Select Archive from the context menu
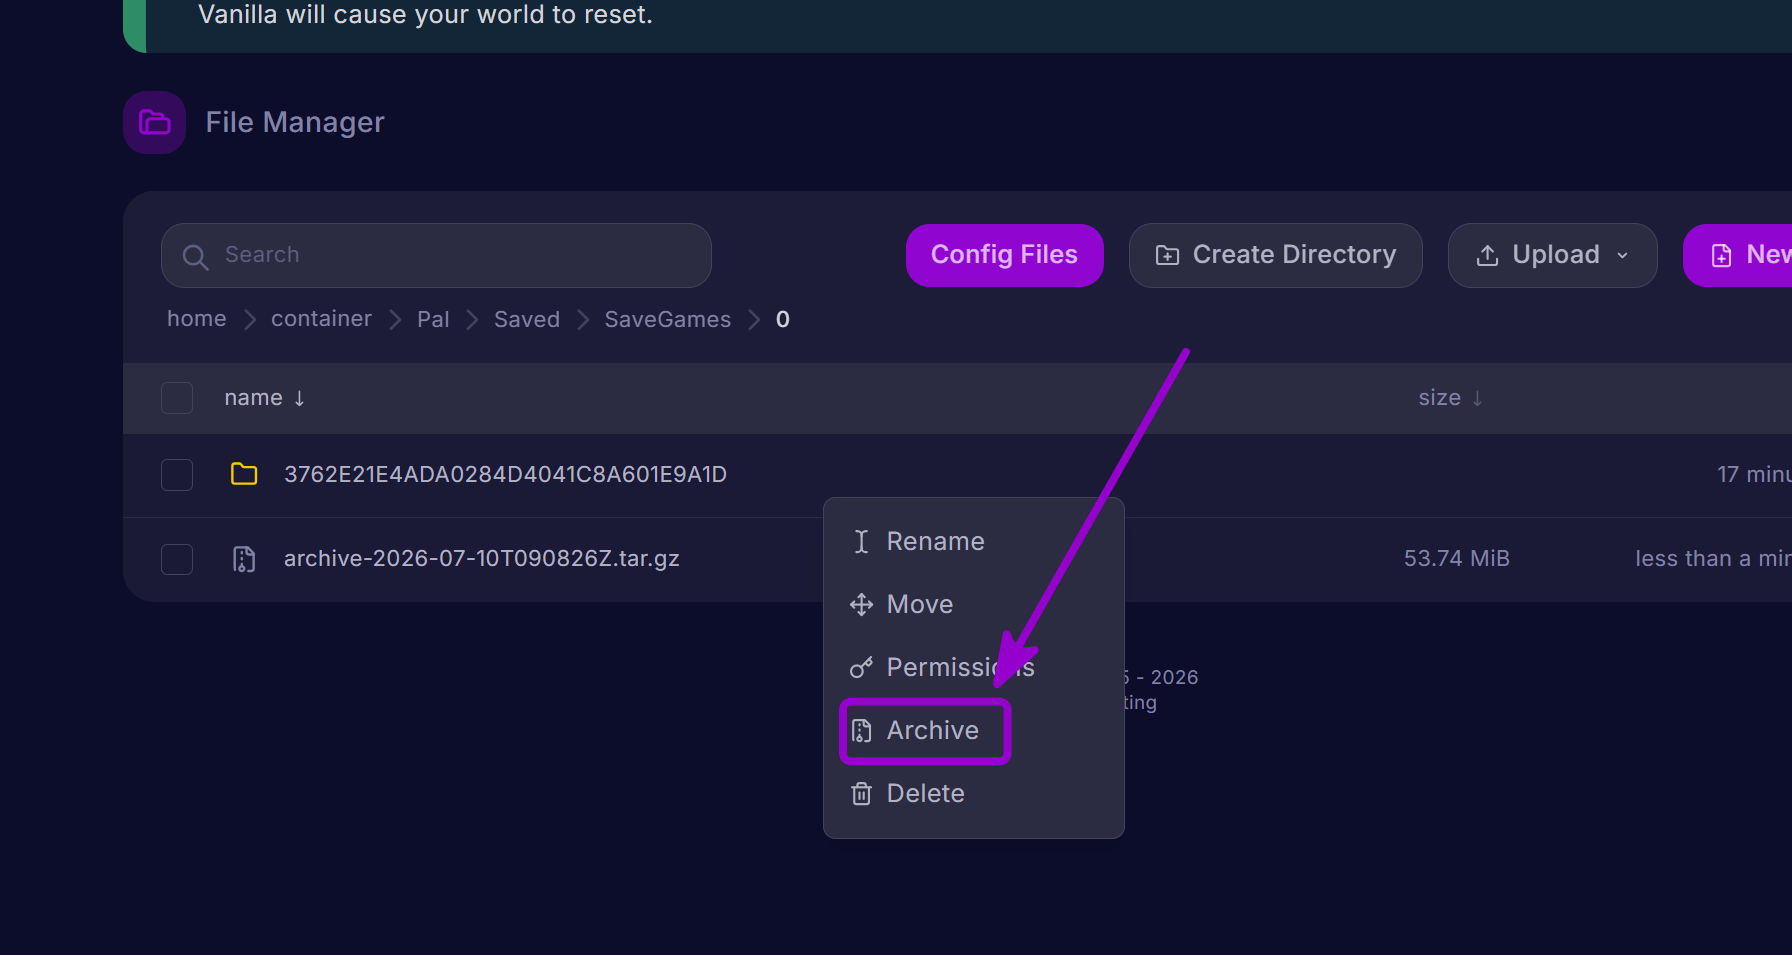The height and width of the screenshot is (955, 1792). (925, 731)
